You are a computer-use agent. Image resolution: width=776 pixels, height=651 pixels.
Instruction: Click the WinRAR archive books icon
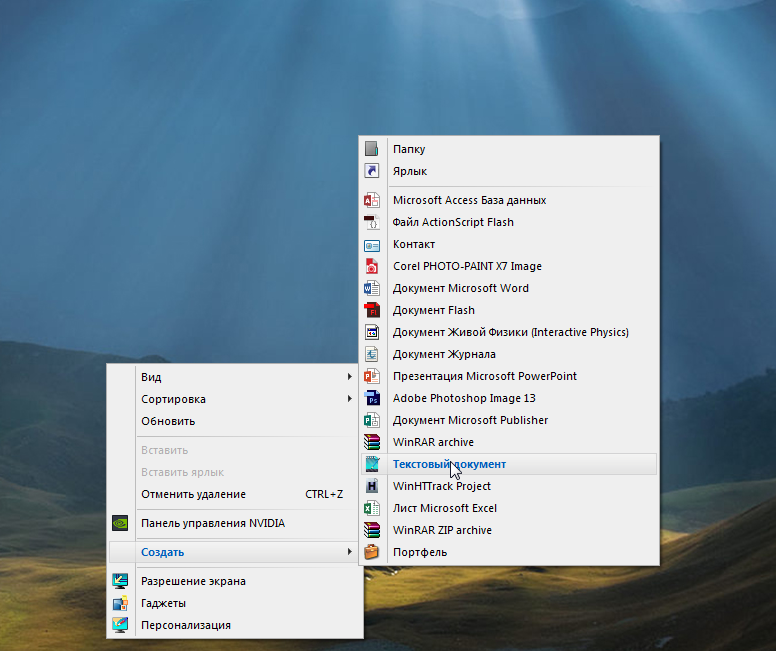[x=372, y=442]
